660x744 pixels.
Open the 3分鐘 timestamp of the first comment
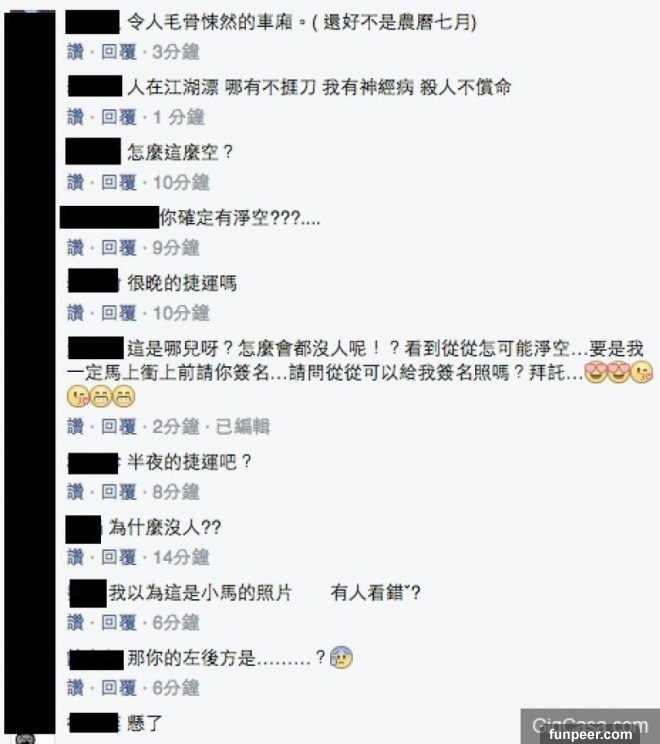pyautogui.click(x=175, y=51)
